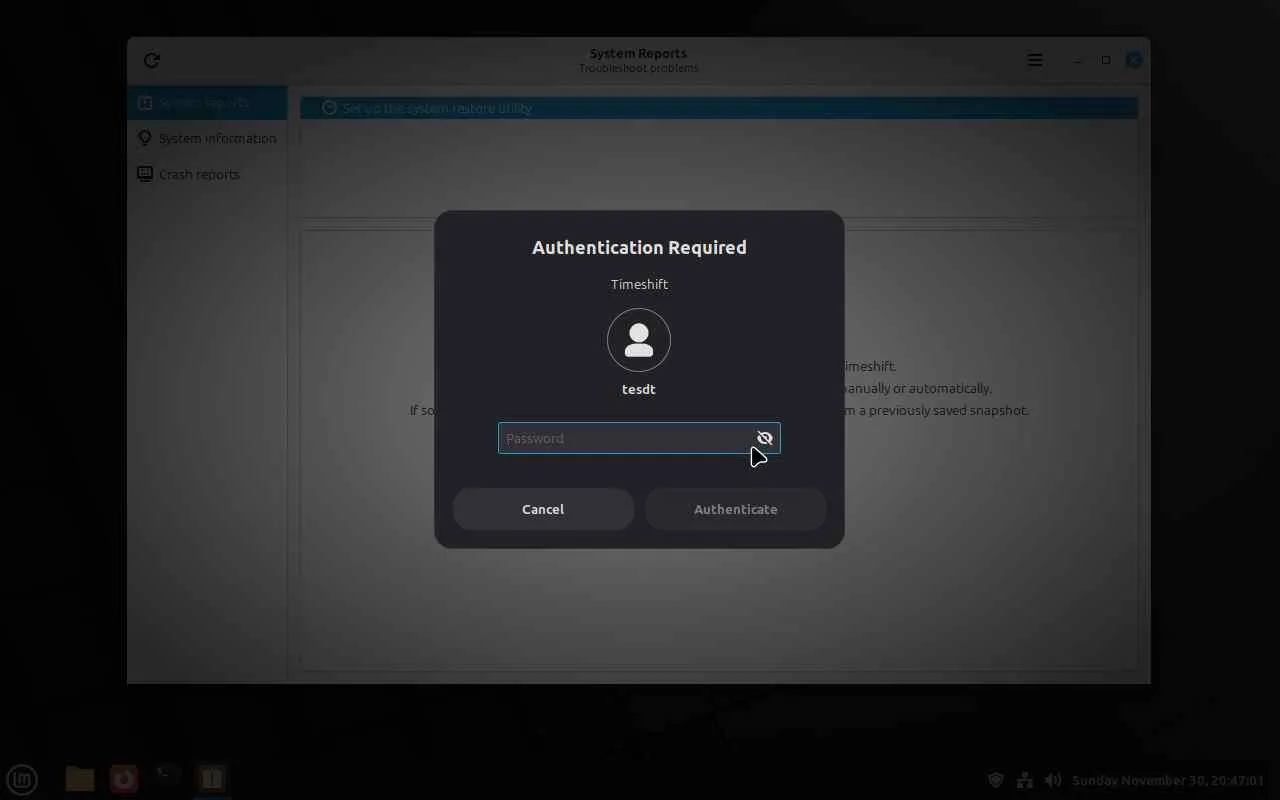Open Crash reports in the sidebar
The width and height of the screenshot is (1280, 800).
click(x=207, y=174)
